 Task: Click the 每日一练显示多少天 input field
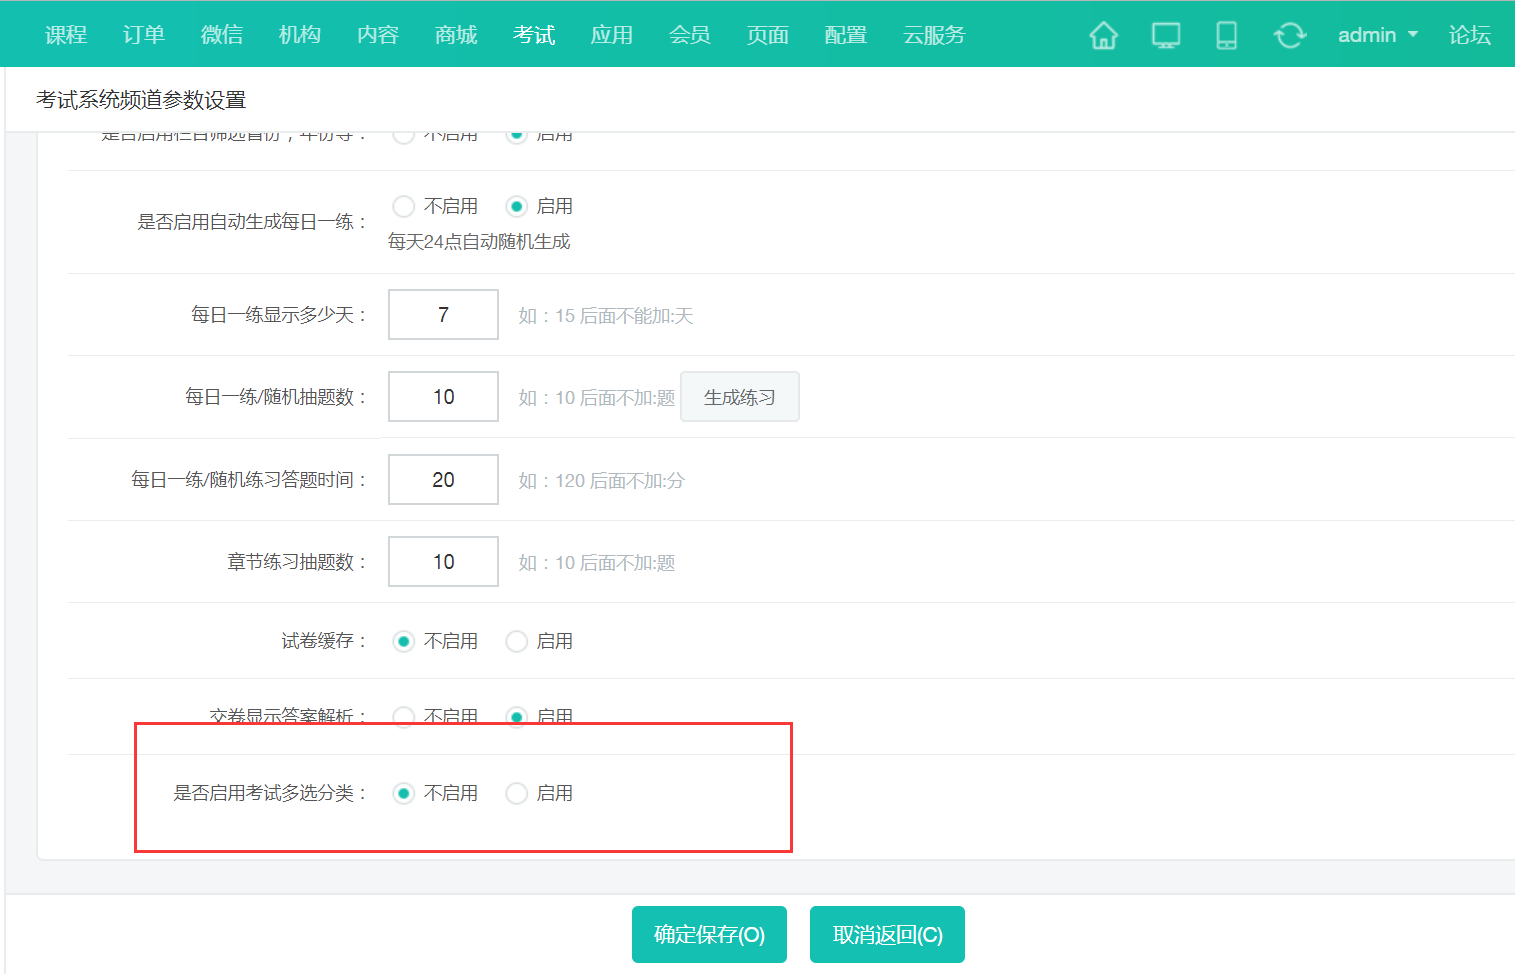[442, 314]
